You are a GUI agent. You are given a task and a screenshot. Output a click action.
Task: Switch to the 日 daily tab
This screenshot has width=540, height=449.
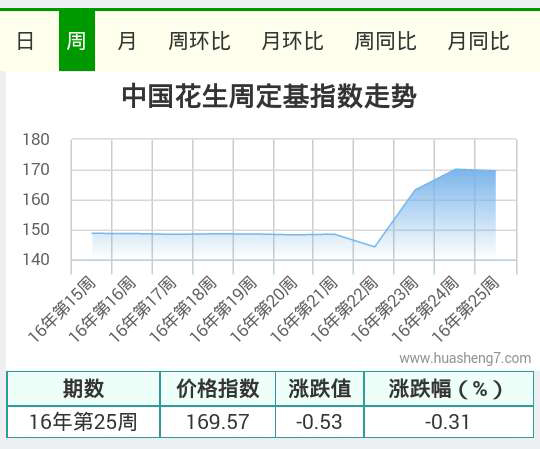pos(25,41)
